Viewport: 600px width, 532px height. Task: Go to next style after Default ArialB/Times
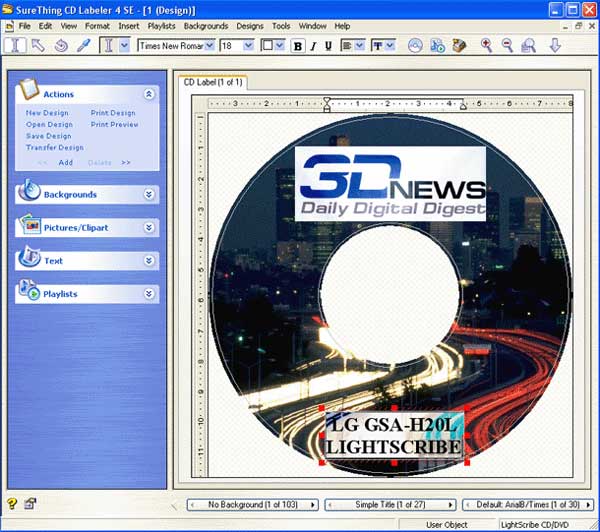click(588, 505)
